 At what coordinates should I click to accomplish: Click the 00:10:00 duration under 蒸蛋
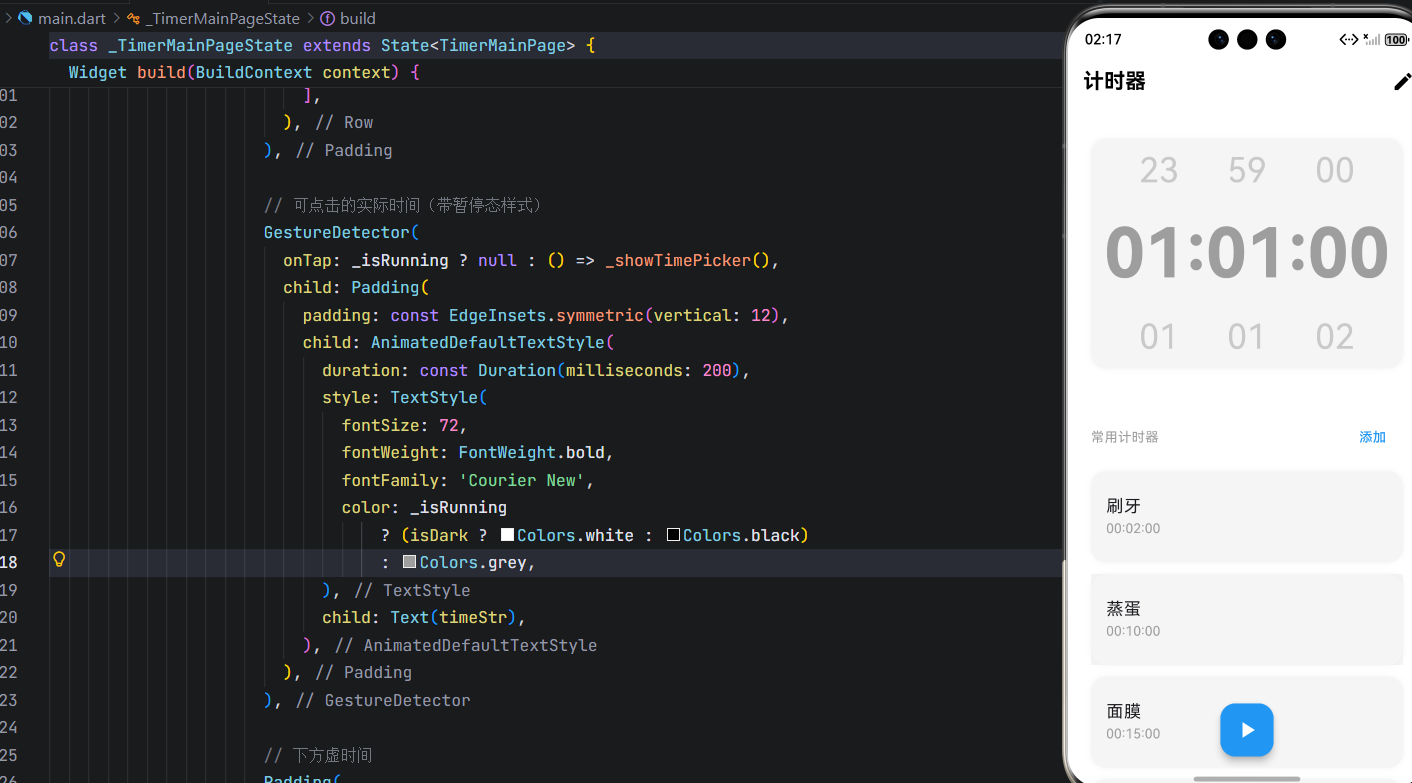pos(1133,632)
